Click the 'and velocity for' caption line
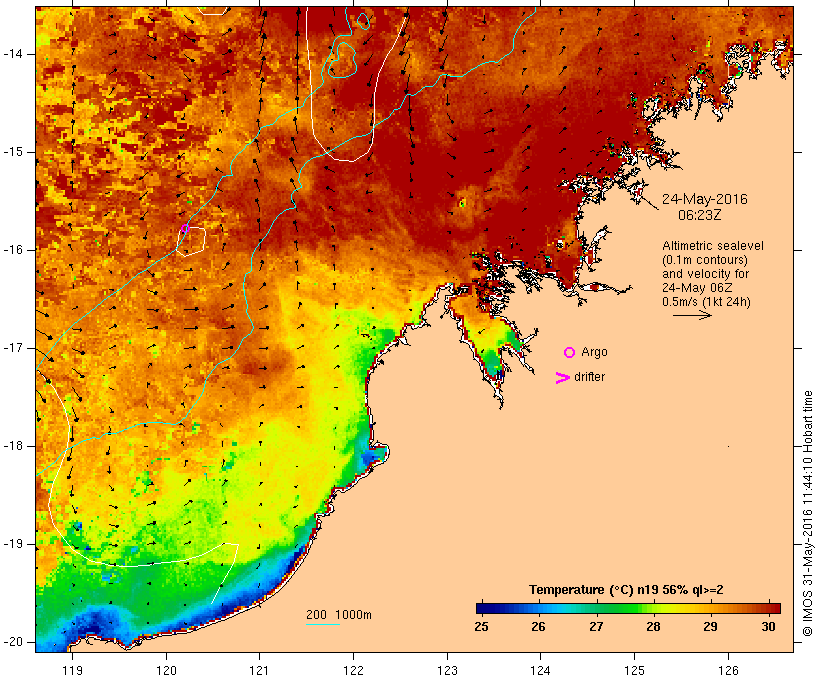This screenshot has height=680, width=820. point(705,274)
